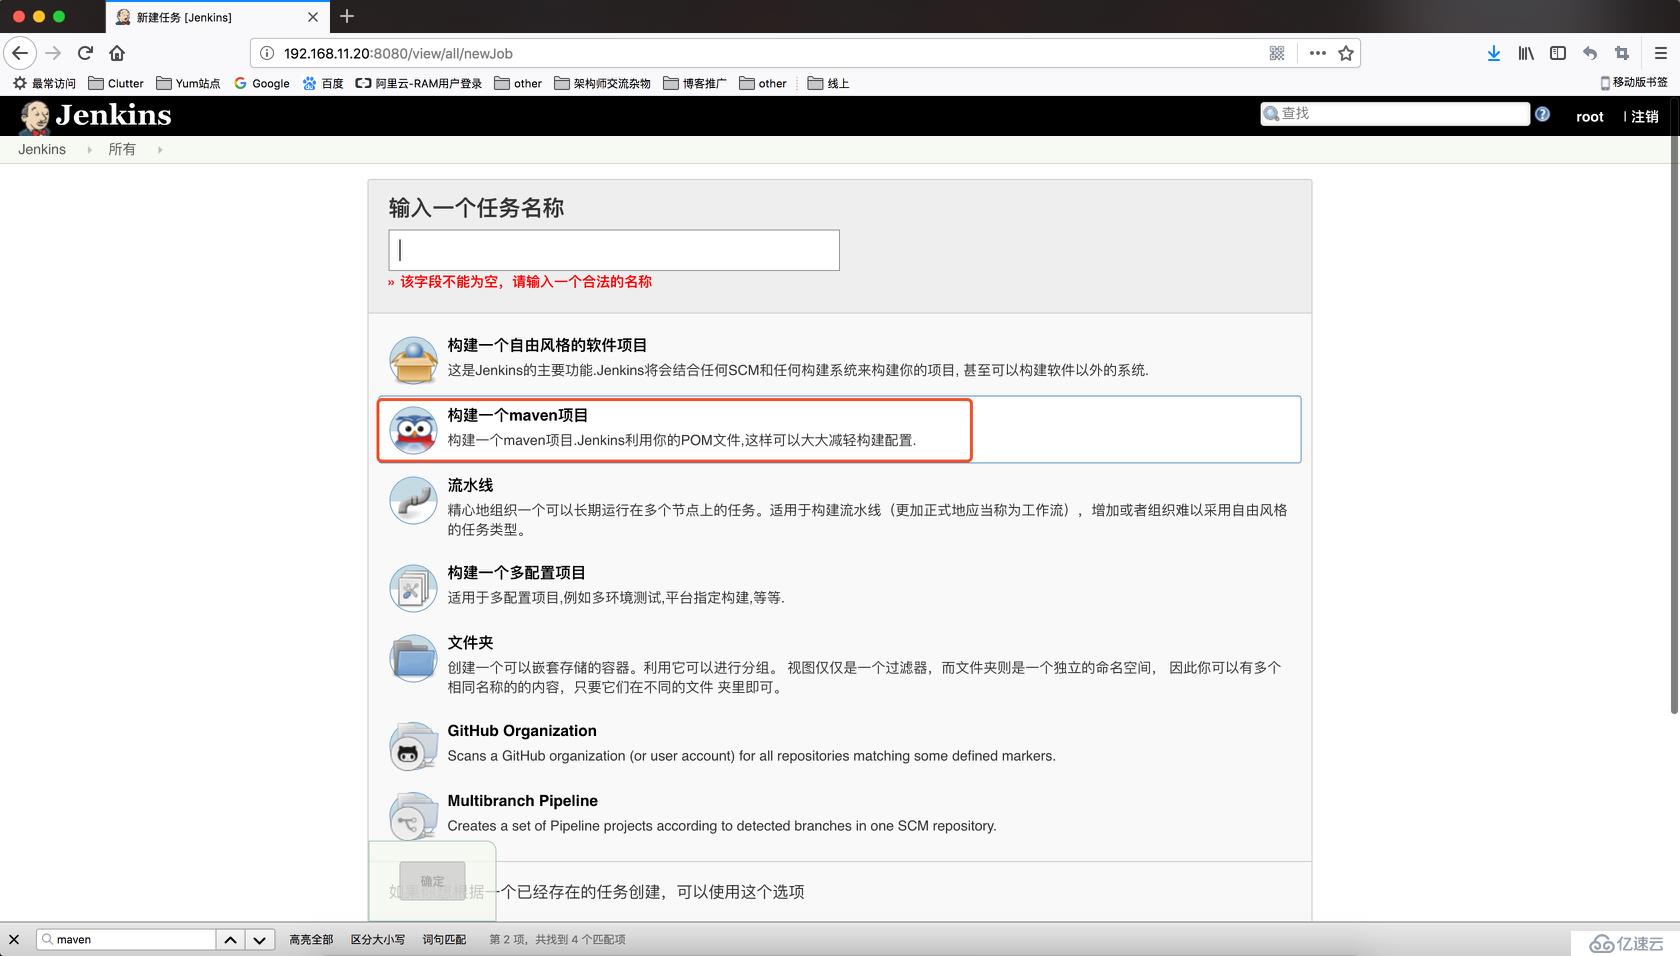
Task: Choose 构建一个maven项目 title
Action: [x=518, y=415]
